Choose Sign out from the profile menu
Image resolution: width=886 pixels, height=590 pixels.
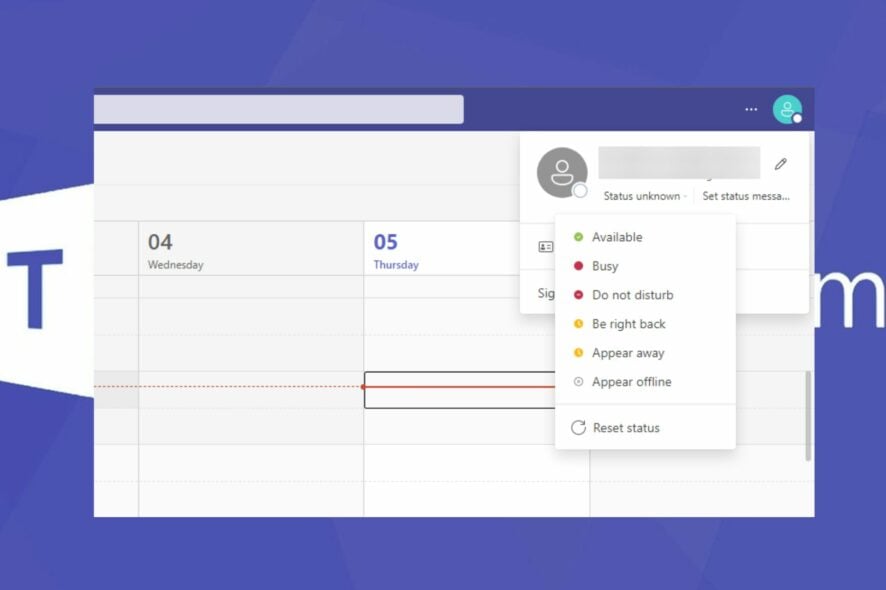[x=546, y=293]
